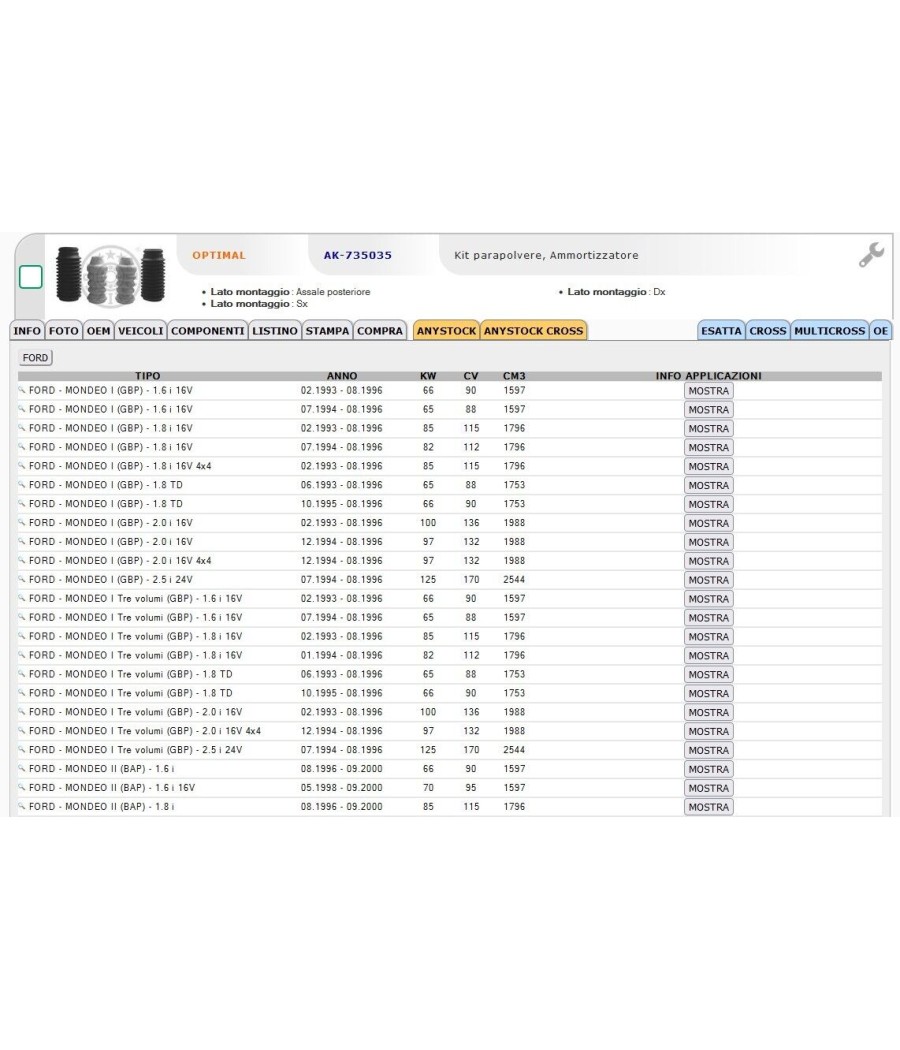Viewport: 900px width, 1050px height.
Task: Click MOSTRA for Mondeo II (BAP) 1.8 i
Action: coord(708,807)
